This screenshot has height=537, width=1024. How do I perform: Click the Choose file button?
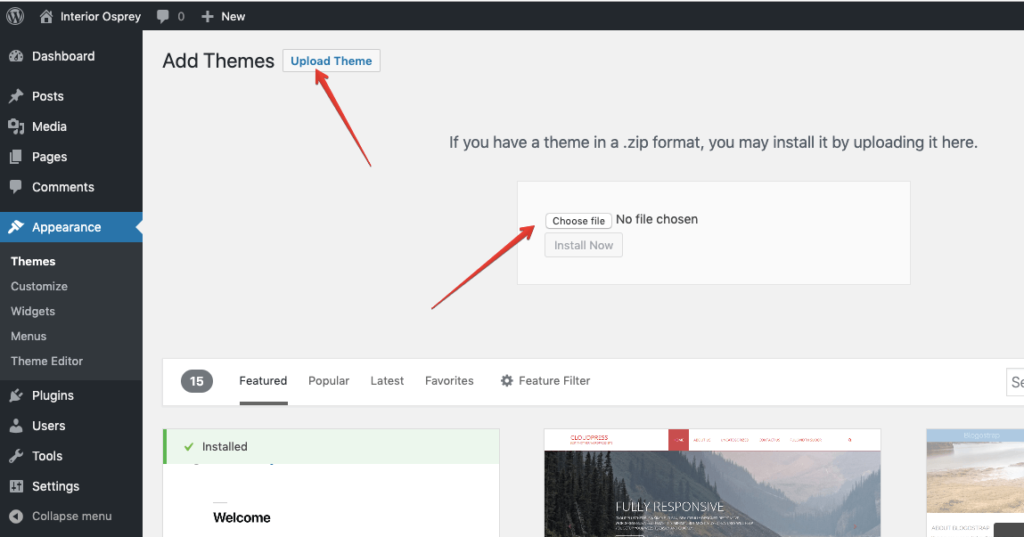point(579,221)
